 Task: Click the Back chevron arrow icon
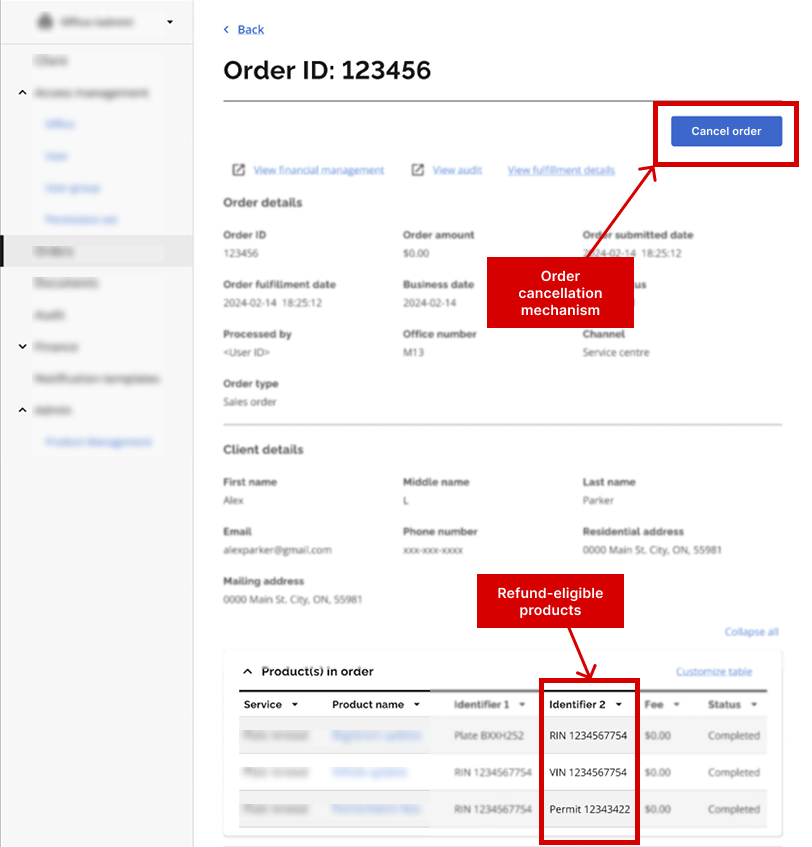click(226, 30)
